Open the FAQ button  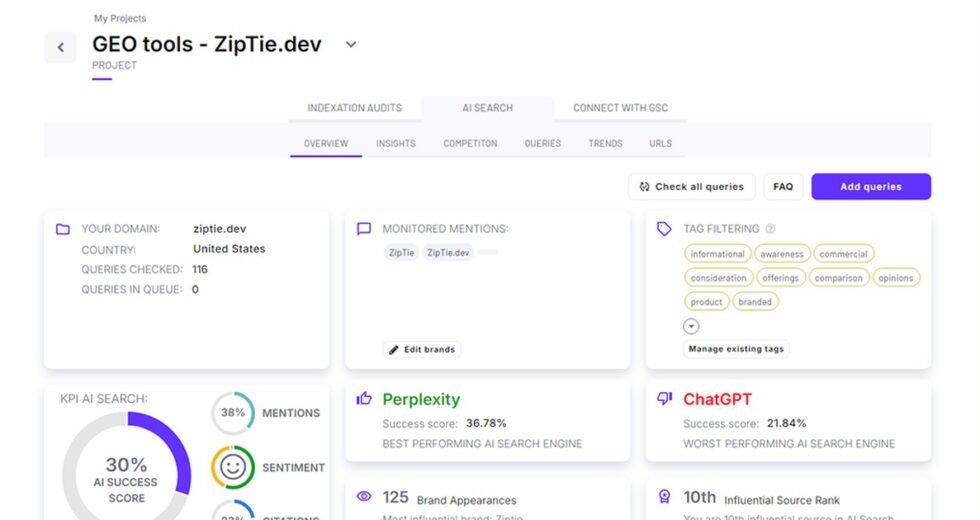pos(783,187)
